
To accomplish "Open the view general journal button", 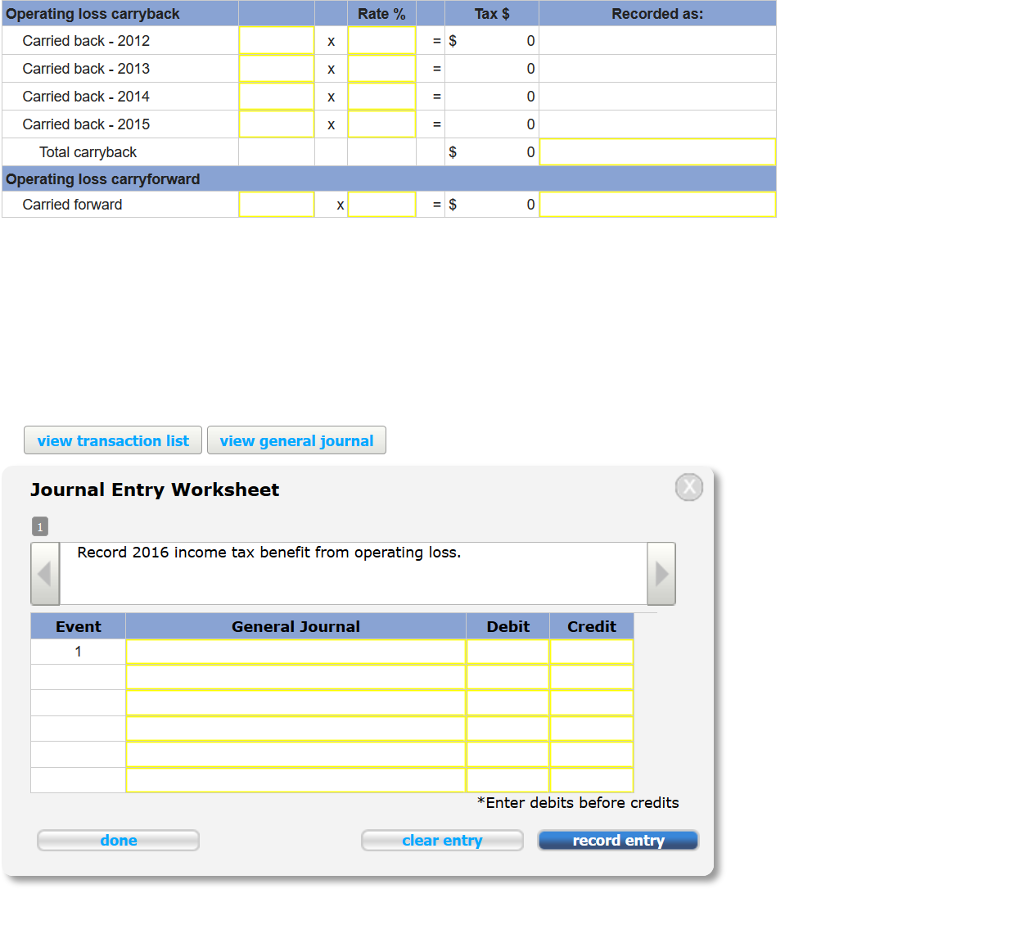I will point(296,440).
